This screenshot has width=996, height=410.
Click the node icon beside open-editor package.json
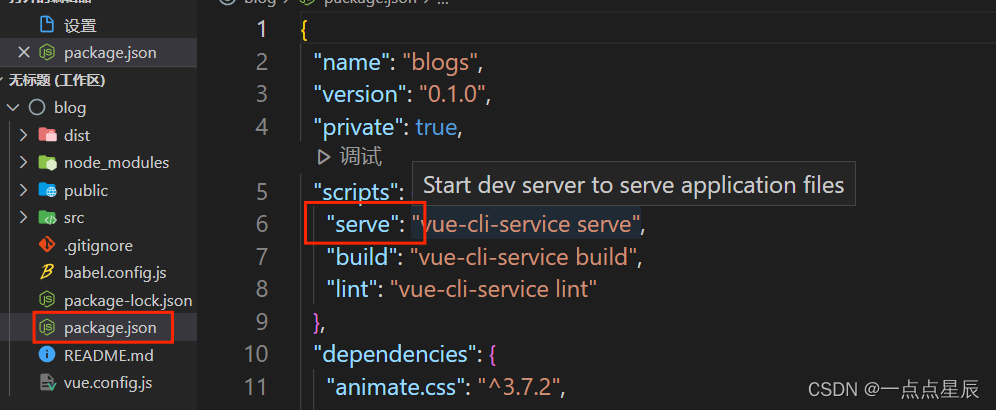pyautogui.click(x=47, y=53)
